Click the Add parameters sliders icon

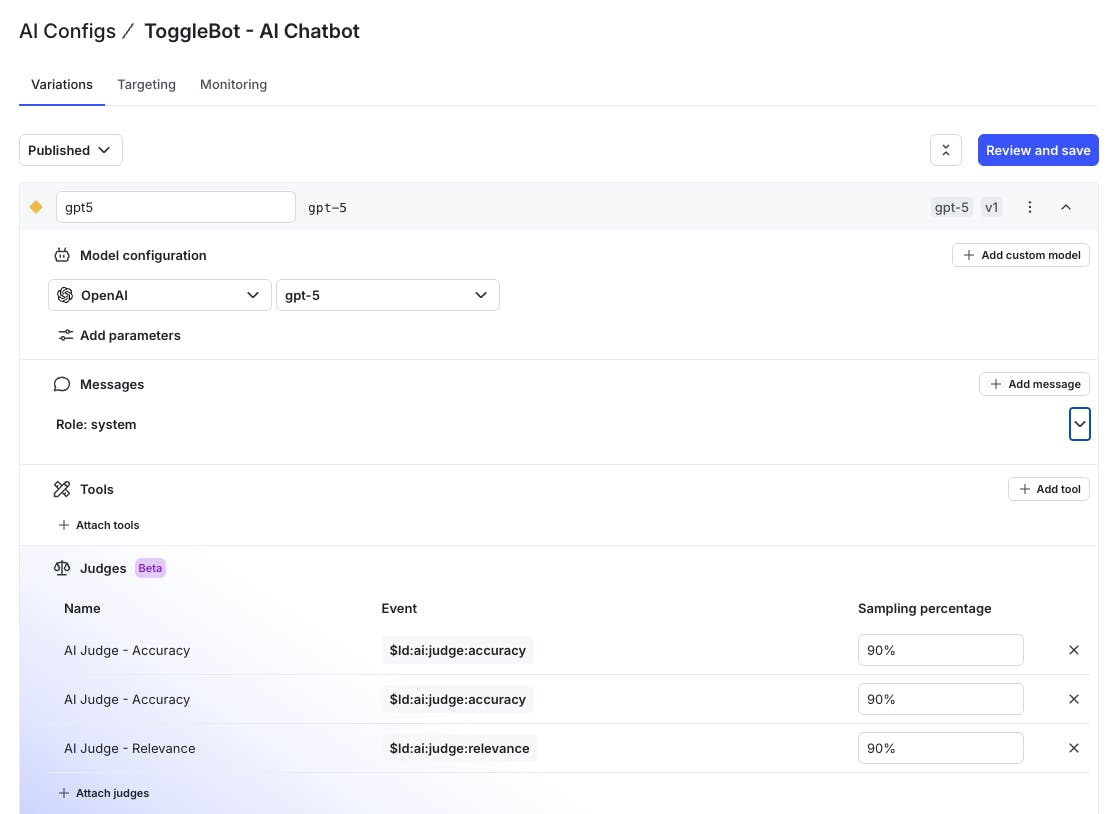click(65, 335)
